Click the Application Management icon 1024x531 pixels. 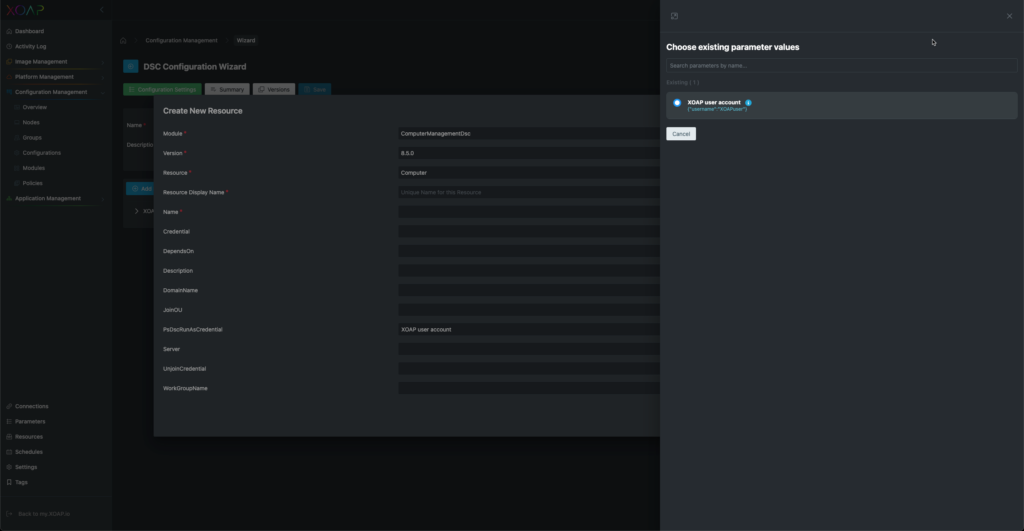click(9, 199)
